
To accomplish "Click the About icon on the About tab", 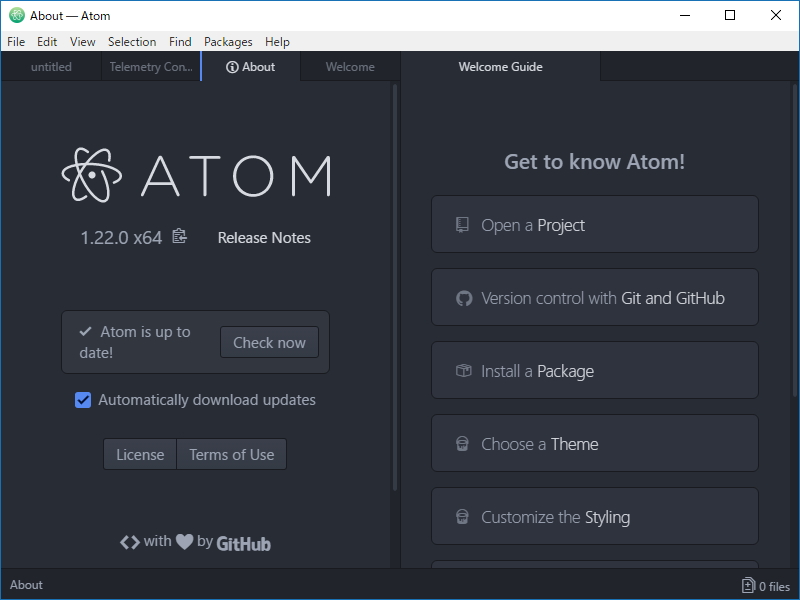I will [x=230, y=67].
